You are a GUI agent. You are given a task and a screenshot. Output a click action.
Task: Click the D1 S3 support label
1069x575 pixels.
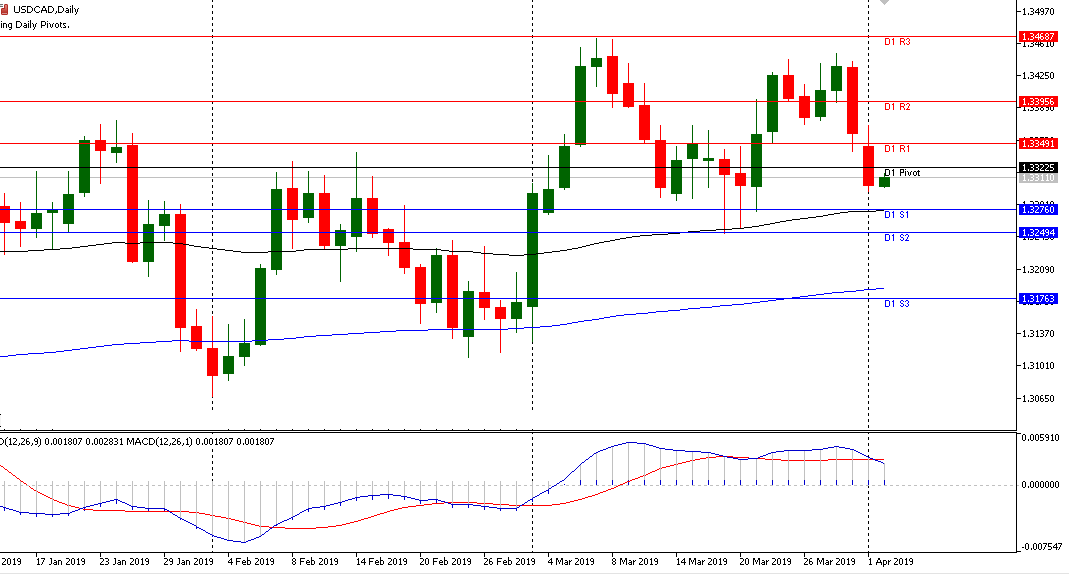896,303
